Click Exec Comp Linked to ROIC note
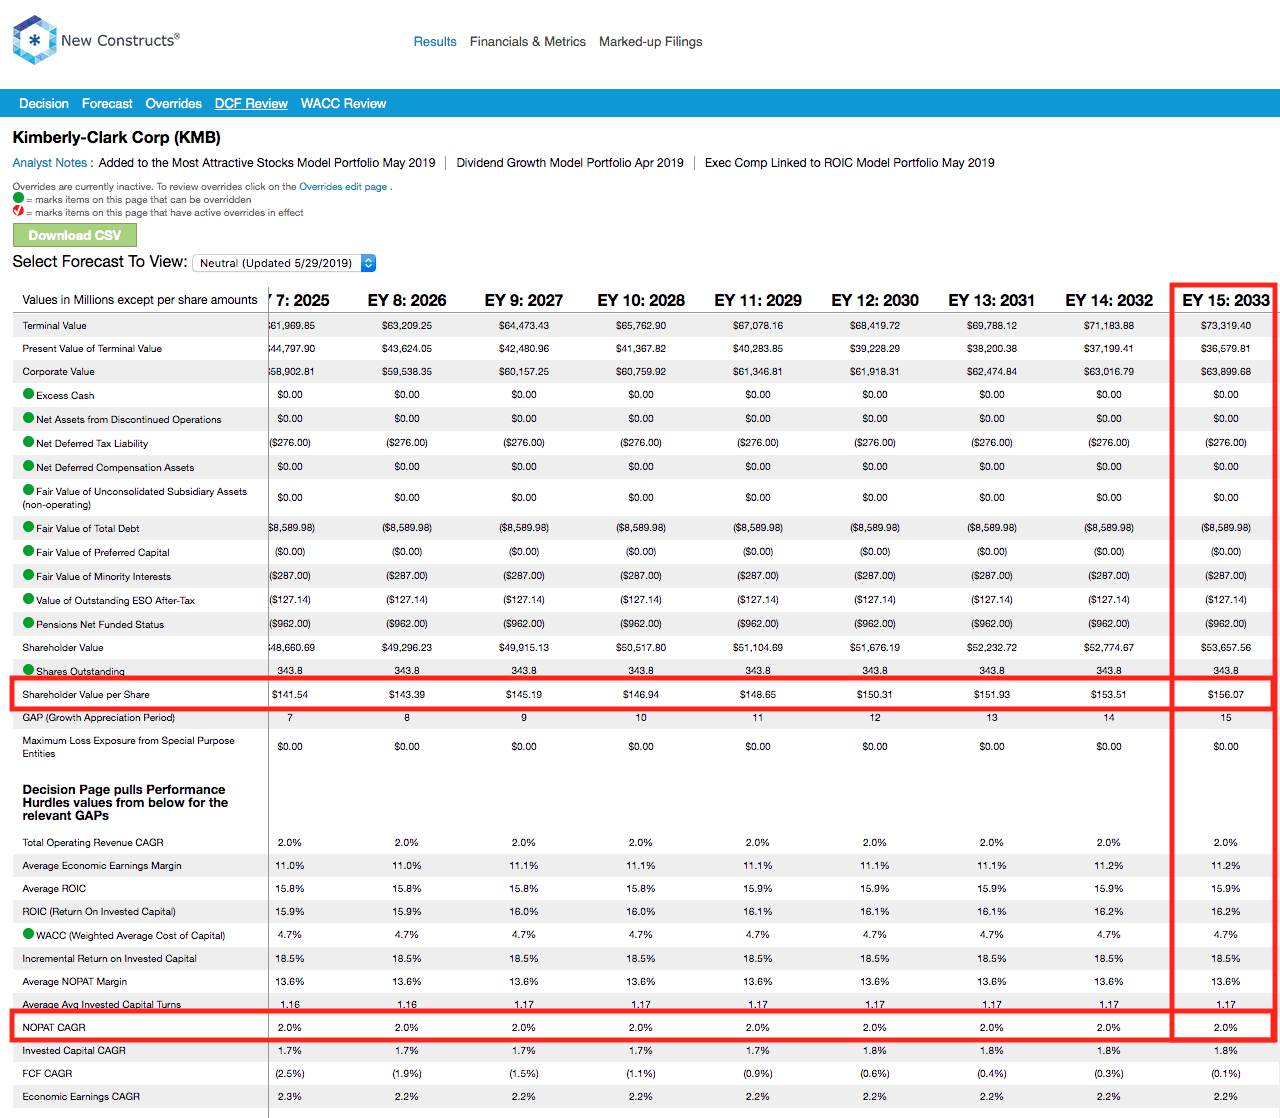The image size is (1280, 1118). point(850,163)
